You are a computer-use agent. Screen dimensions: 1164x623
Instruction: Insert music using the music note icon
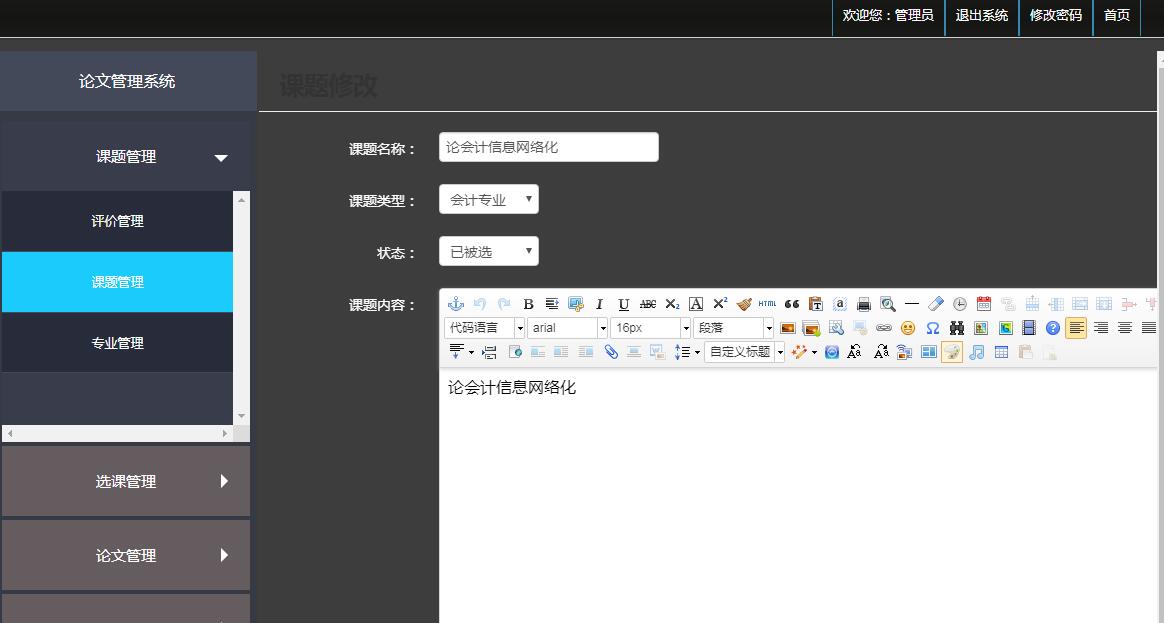tap(977, 352)
